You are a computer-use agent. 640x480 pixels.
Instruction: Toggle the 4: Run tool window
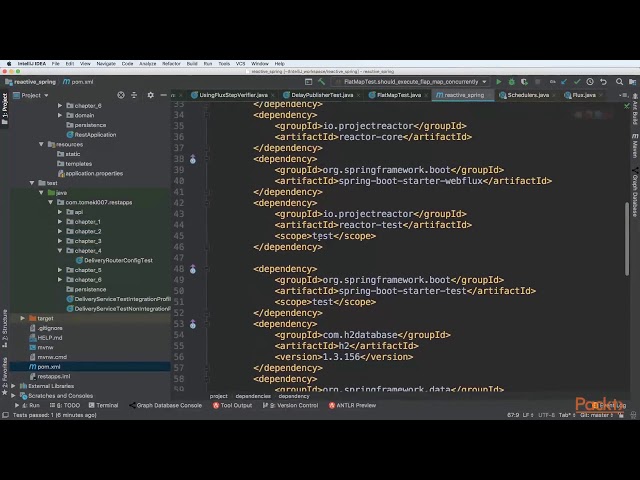click(x=28, y=405)
